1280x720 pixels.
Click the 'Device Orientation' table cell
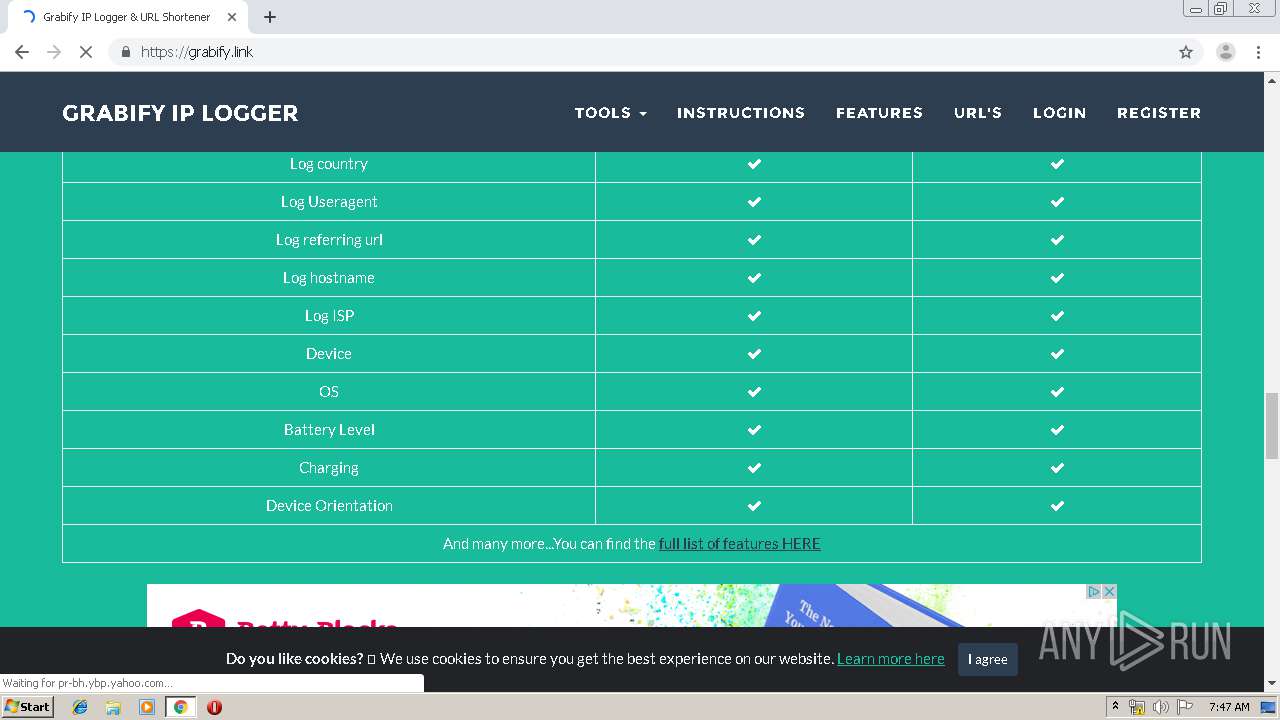click(329, 506)
